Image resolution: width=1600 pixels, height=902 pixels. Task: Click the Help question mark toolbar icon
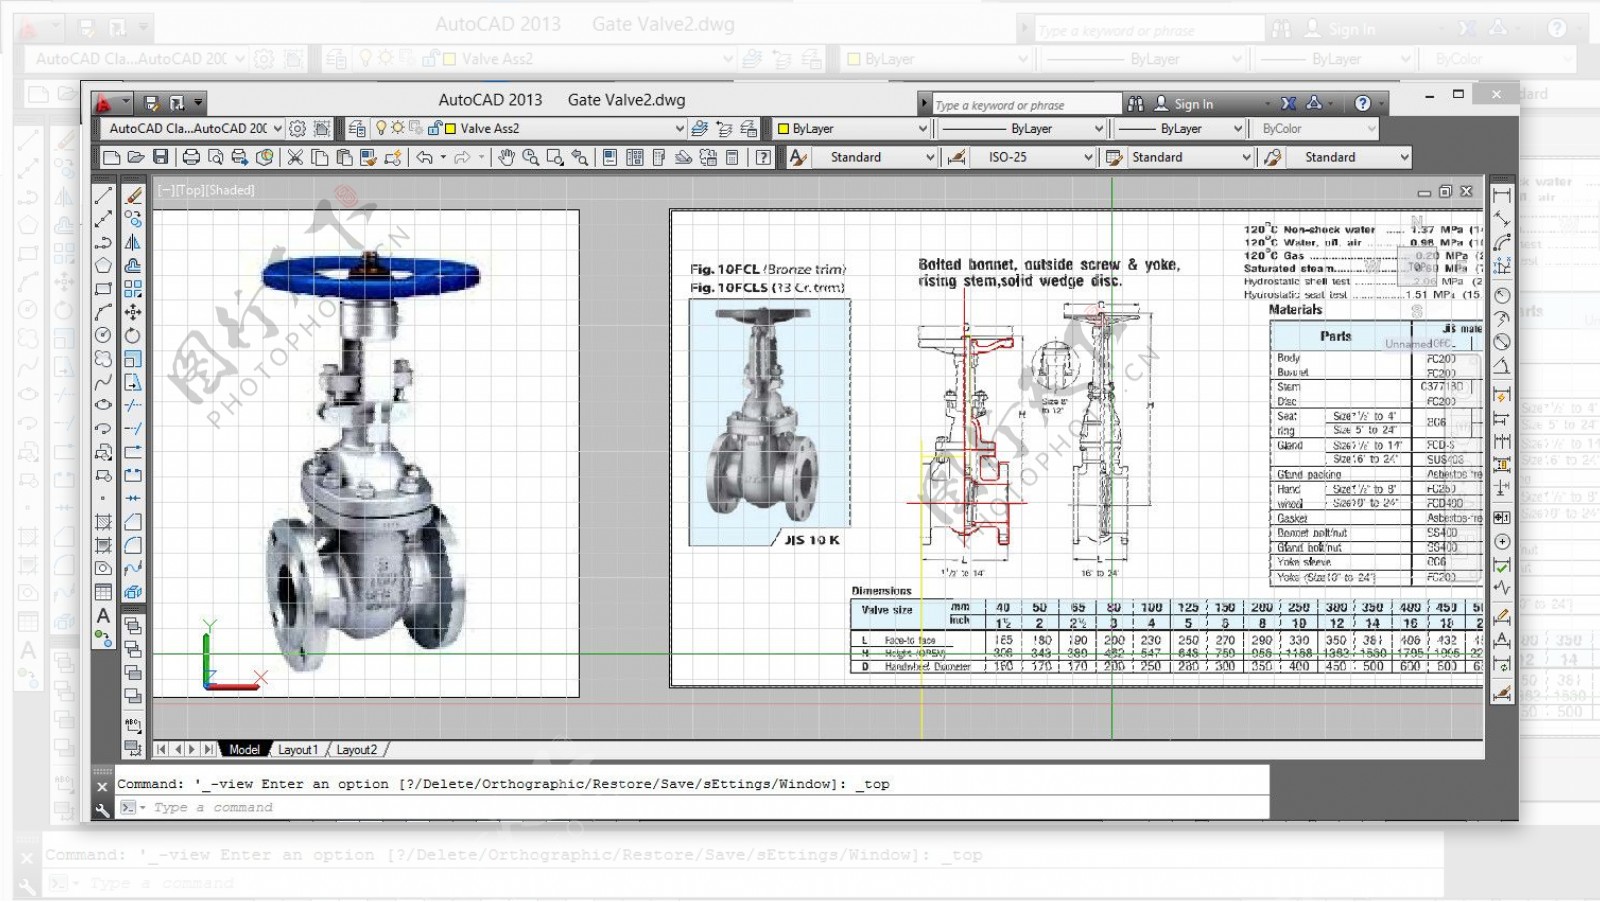763,157
